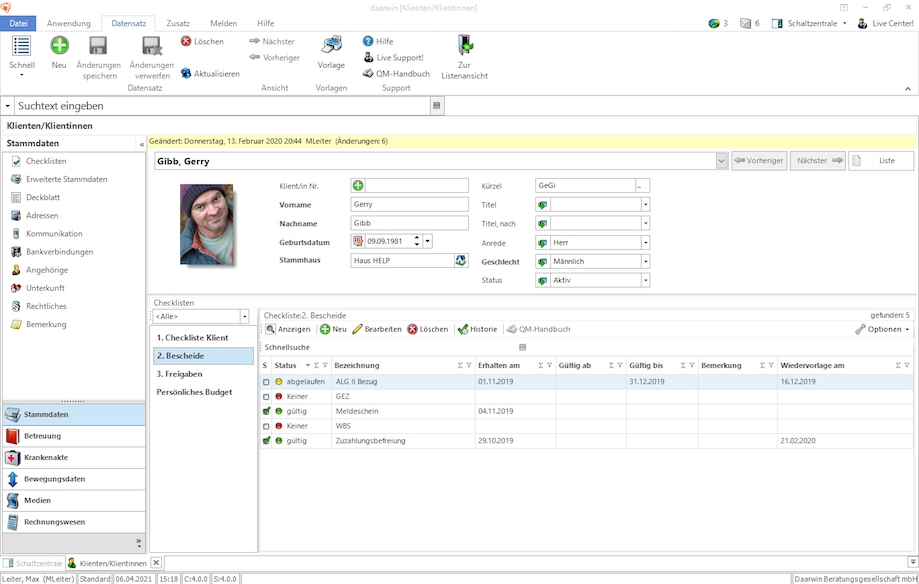Image resolution: width=919 pixels, height=584 pixels.
Task: Expand the Geschlecht dropdown
Action: click(645, 261)
